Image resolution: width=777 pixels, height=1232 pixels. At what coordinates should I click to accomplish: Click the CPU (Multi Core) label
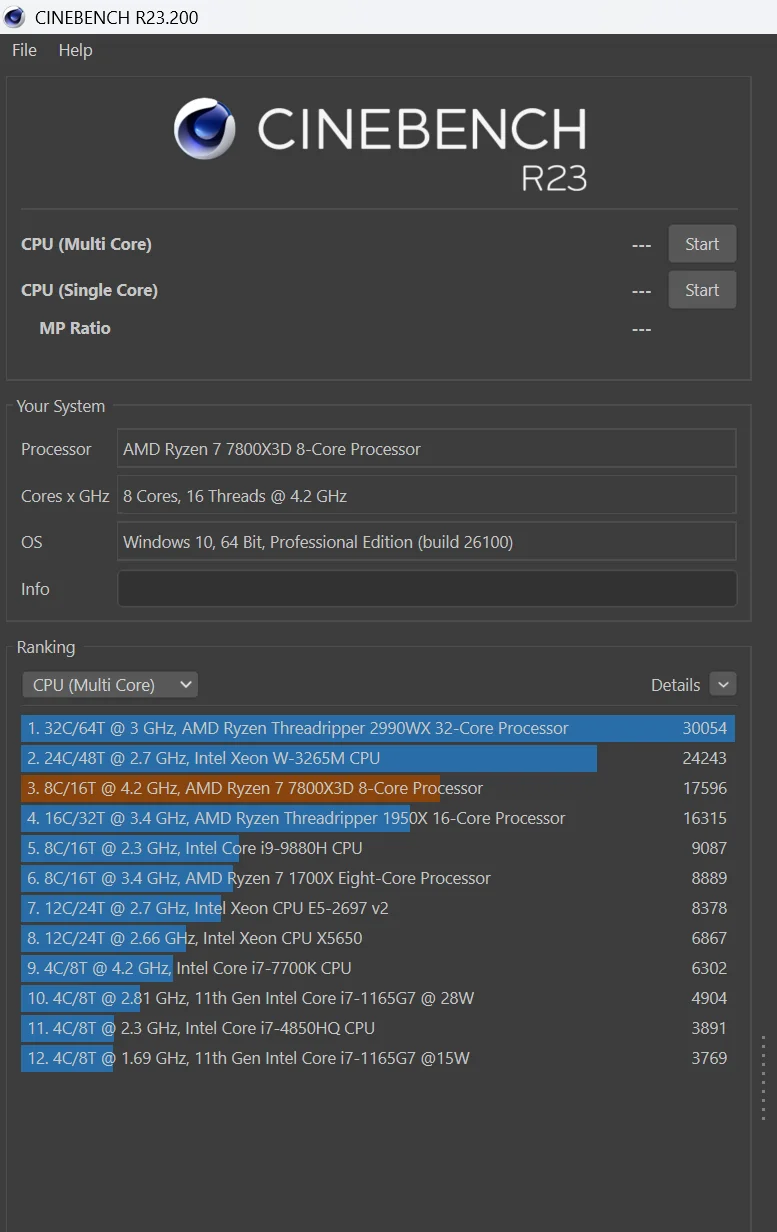coord(86,244)
